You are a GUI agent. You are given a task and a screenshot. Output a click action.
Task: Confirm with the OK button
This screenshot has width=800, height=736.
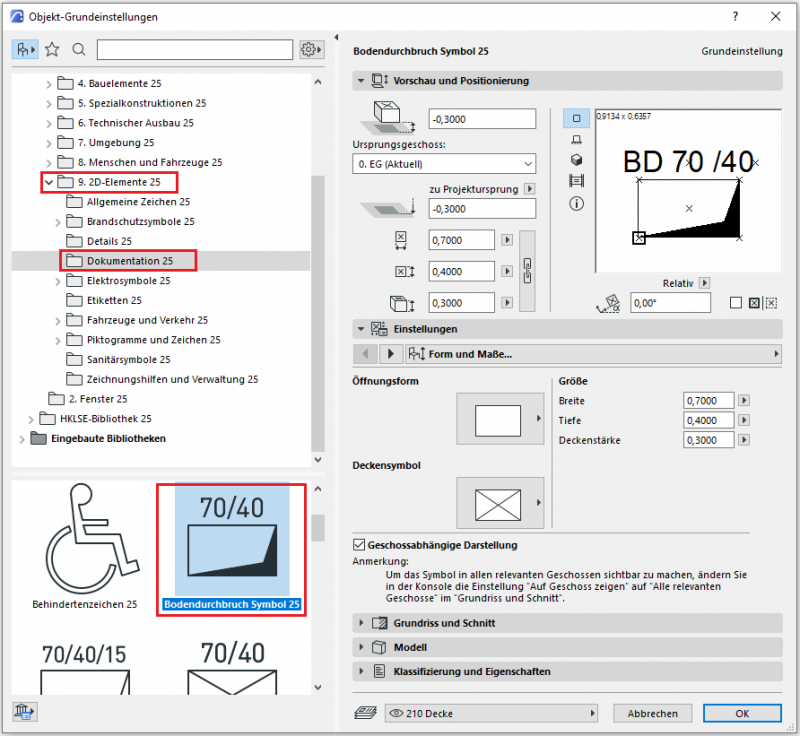(741, 714)
